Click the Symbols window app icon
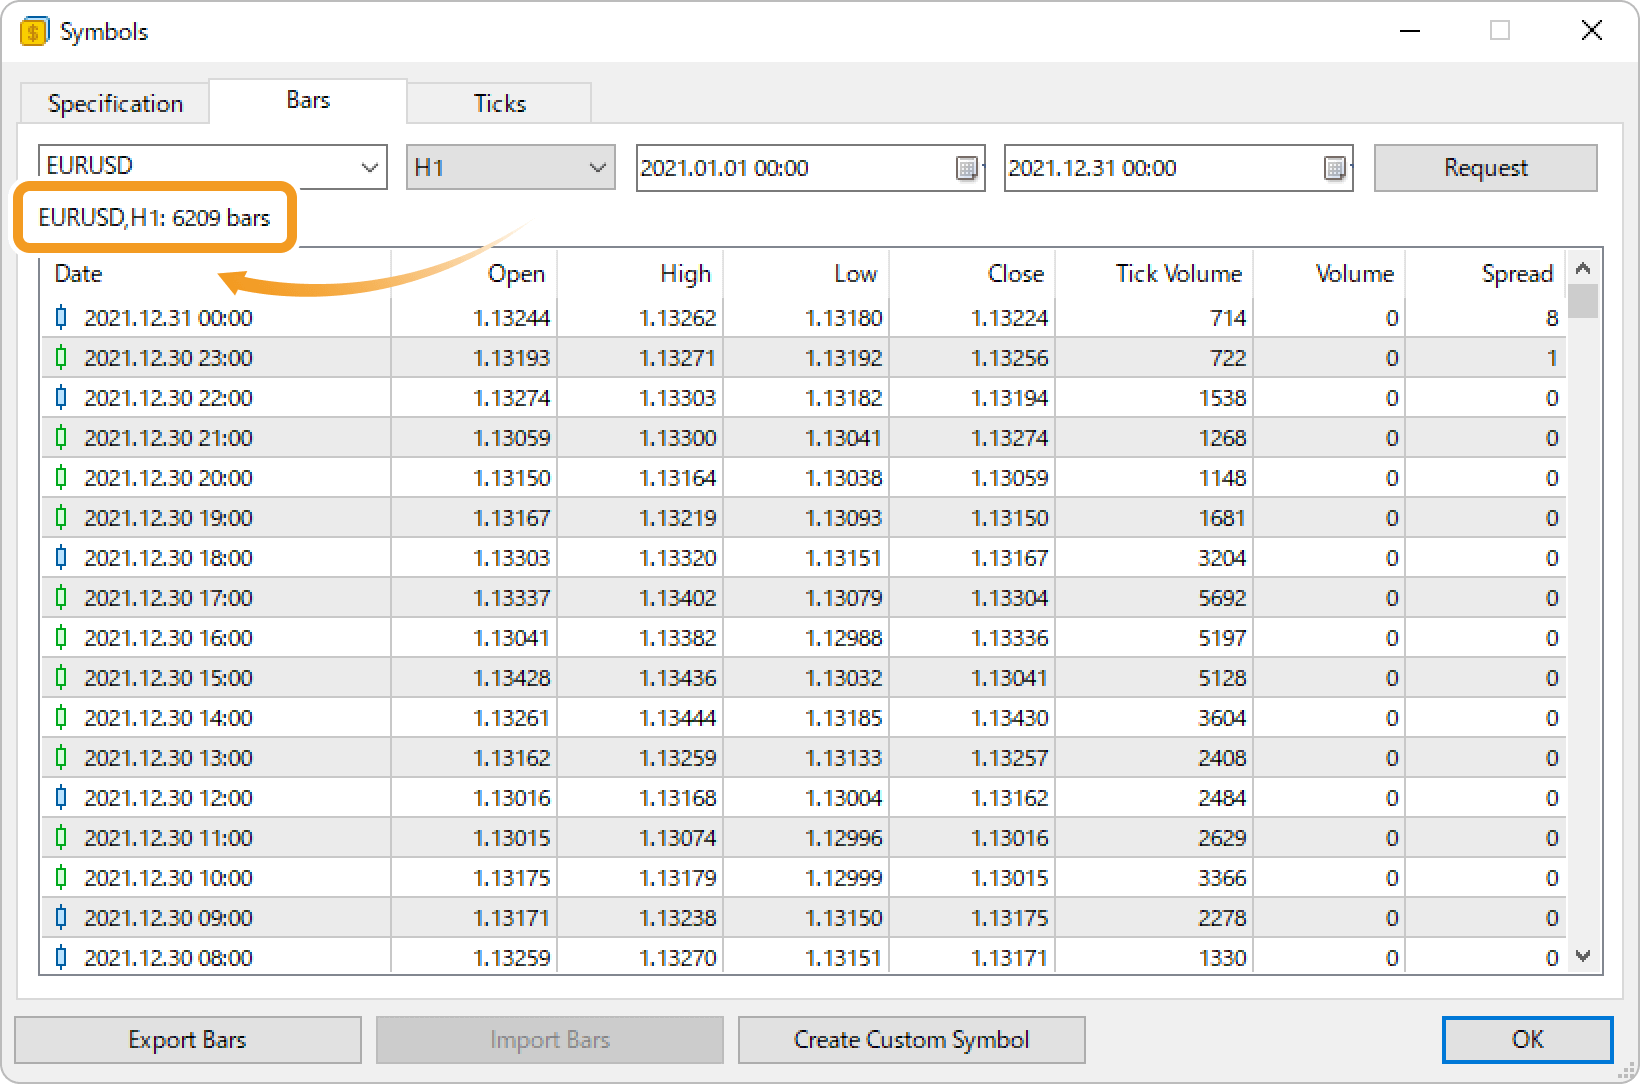The width and height of the screenshot is (1640, 1084). [x=33, y=32]
